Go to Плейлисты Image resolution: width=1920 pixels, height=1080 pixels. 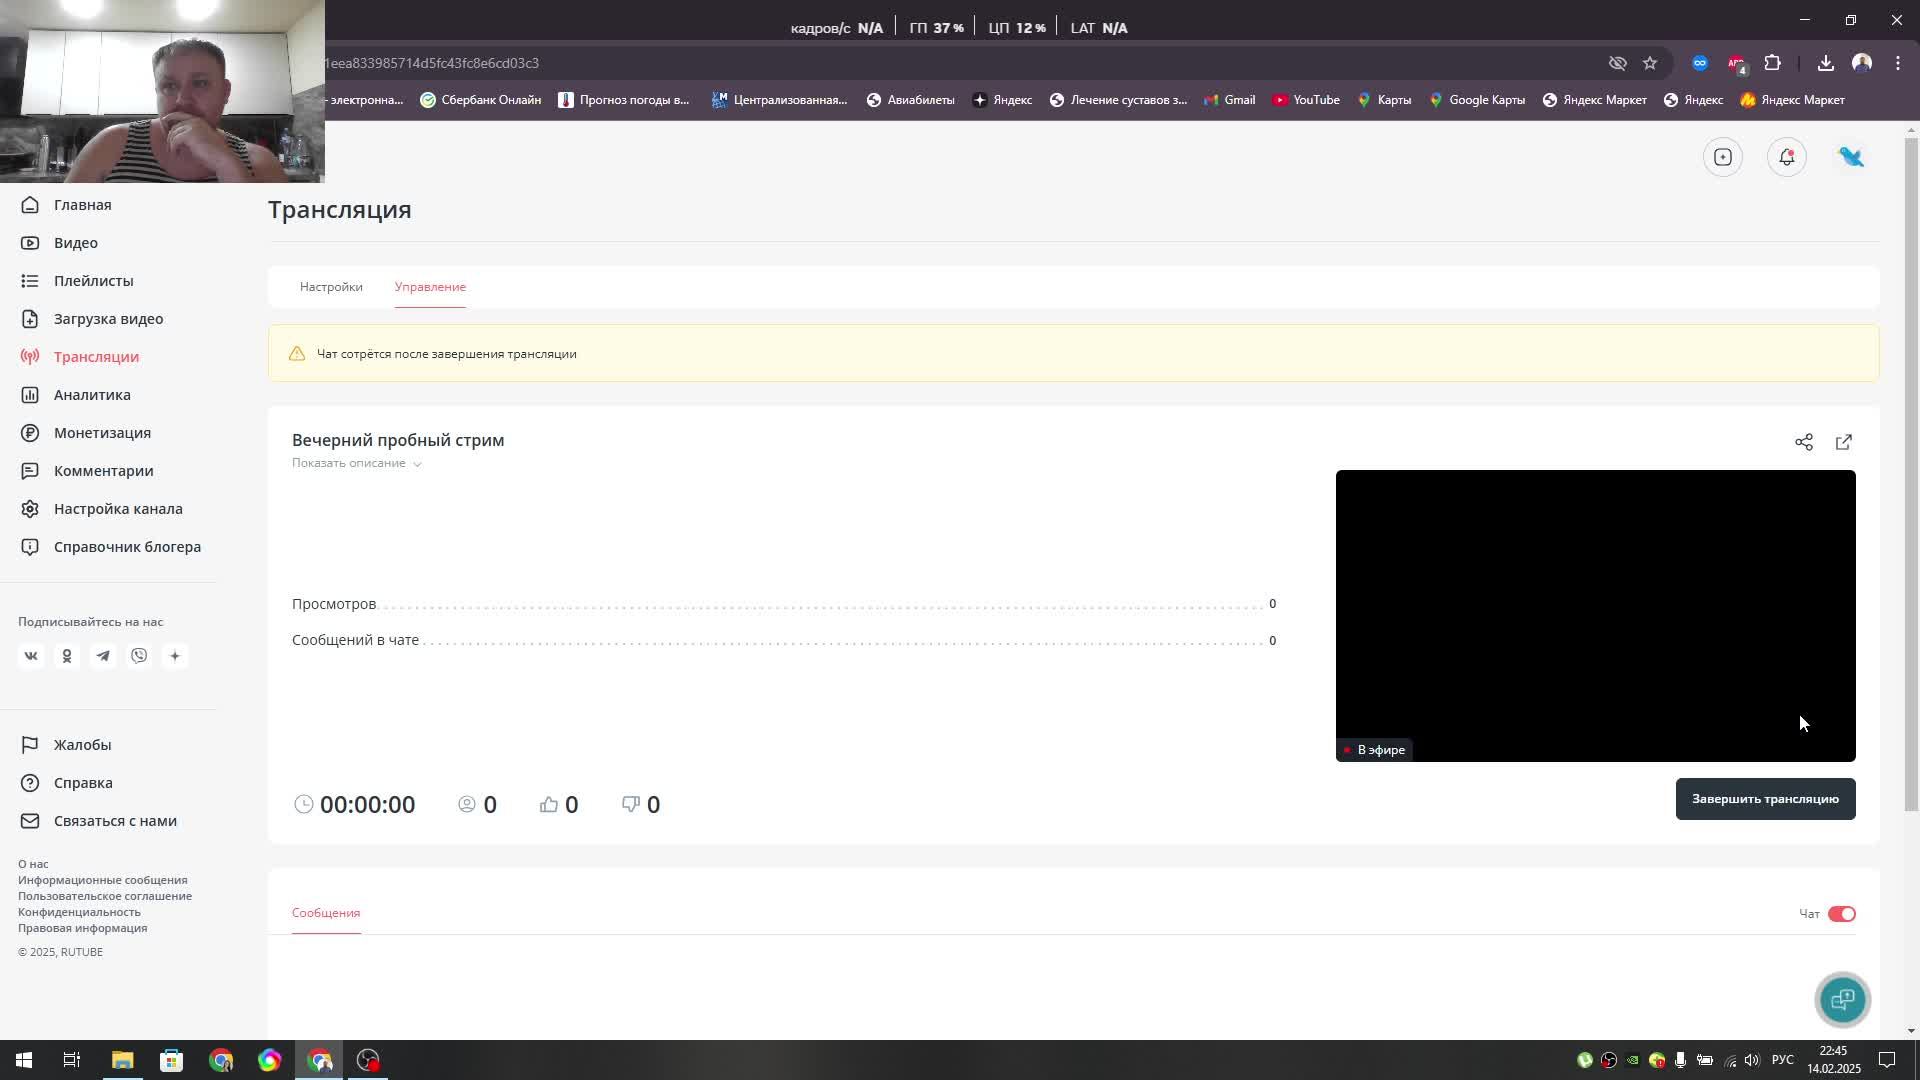click(77, 281)
